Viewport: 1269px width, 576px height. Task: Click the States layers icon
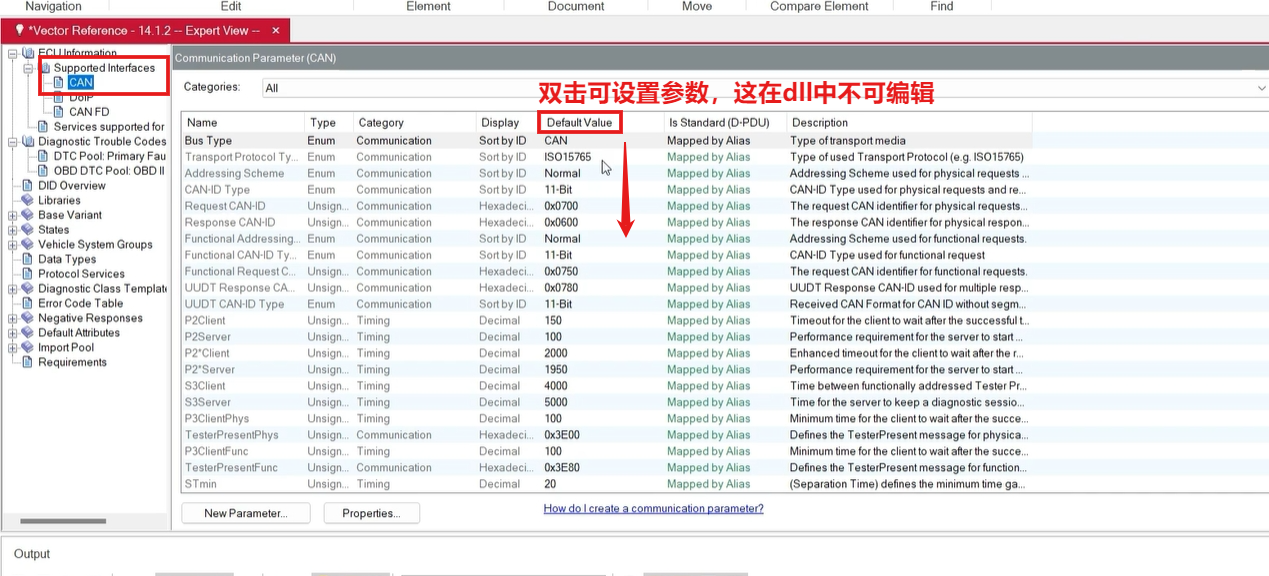(x=28, y=230)
